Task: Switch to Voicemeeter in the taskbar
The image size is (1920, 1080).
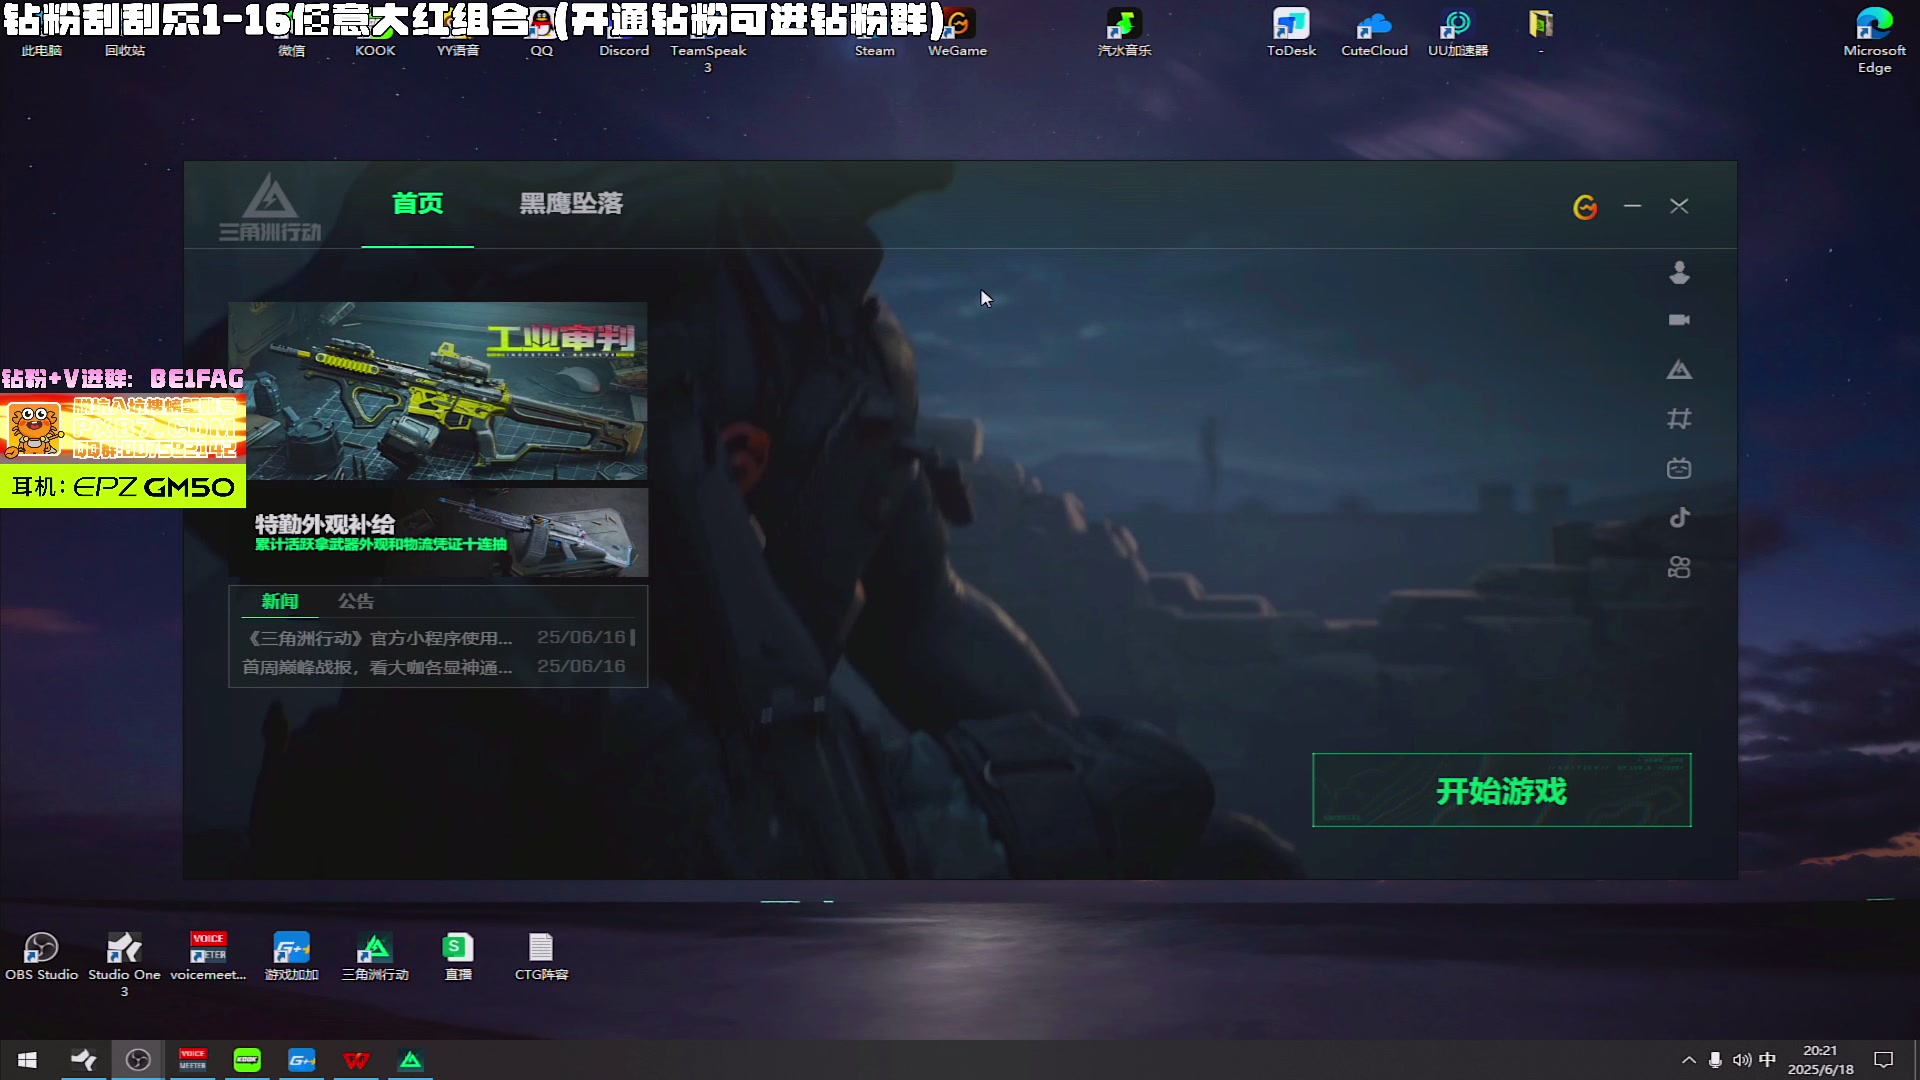Action: coord(192,1060)
